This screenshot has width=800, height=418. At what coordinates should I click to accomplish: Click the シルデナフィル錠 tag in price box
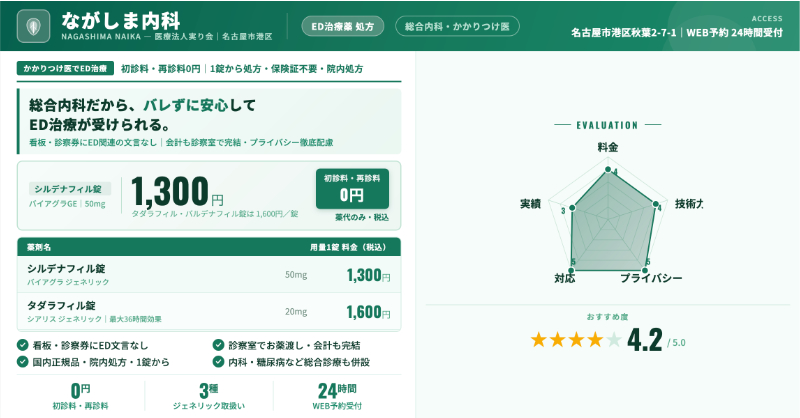[x=68, y=187]
